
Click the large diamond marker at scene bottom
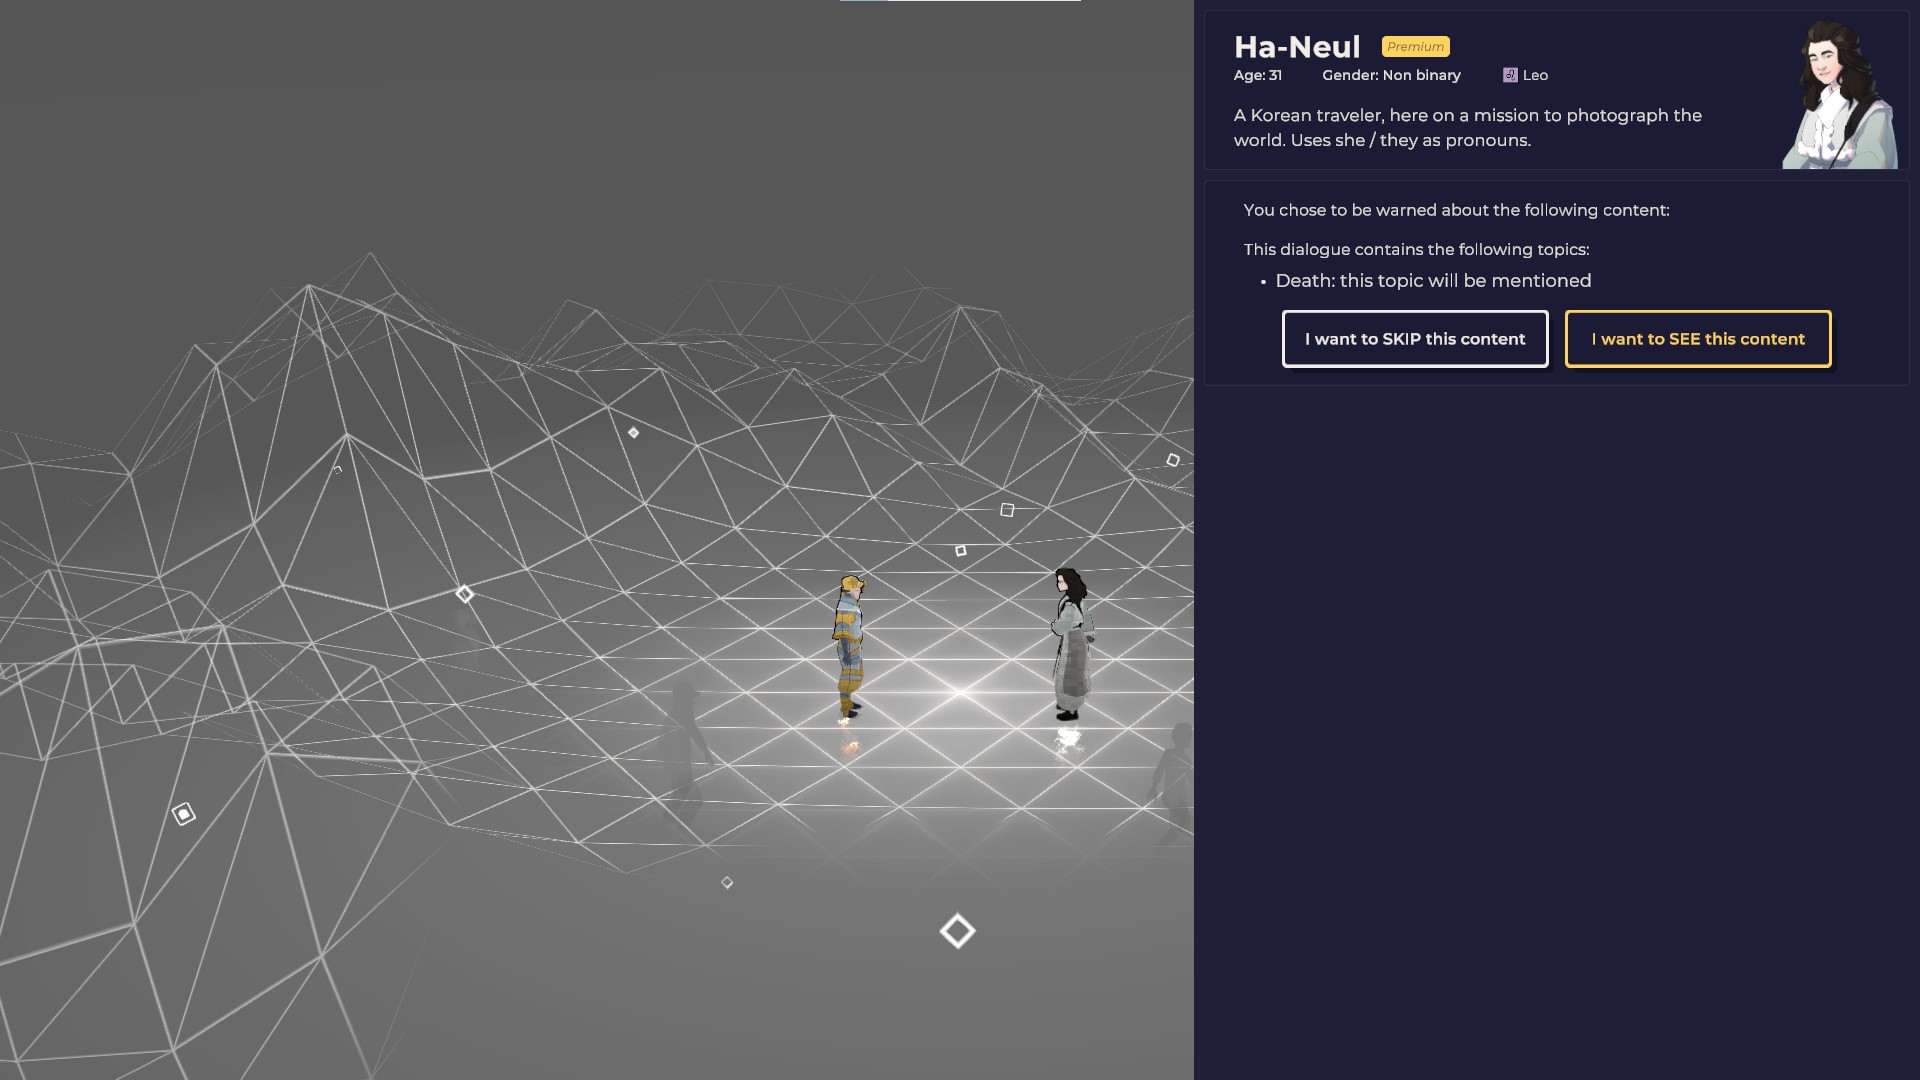pos(957,931)
